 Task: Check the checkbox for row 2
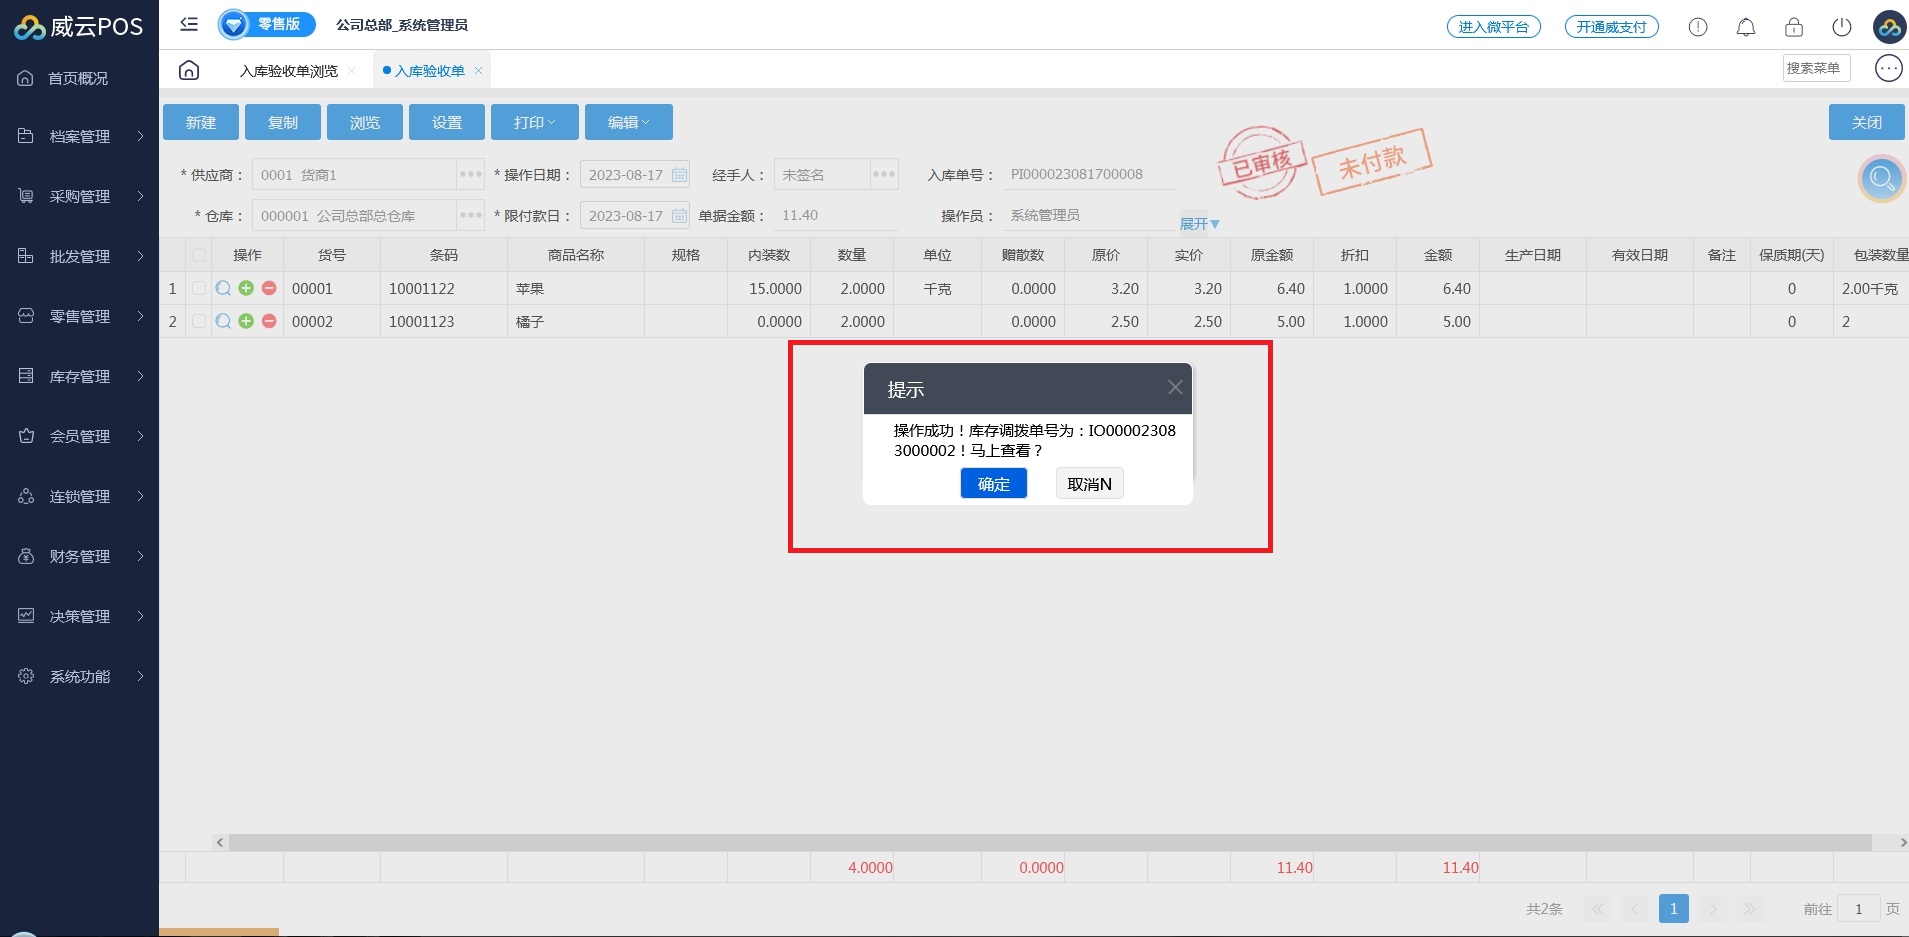pyautogui.click(x=199, y=321)
